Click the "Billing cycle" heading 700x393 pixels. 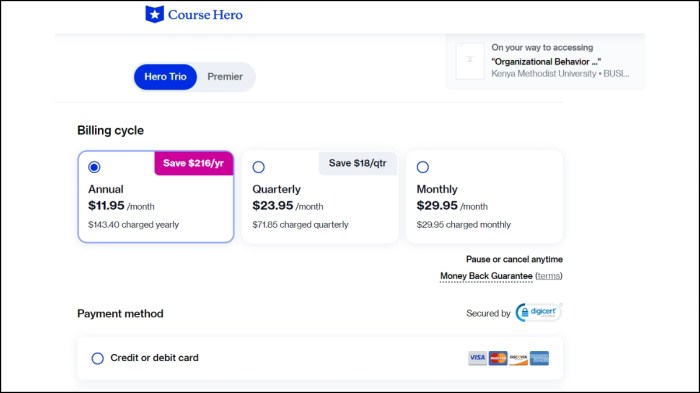click(x=110, y=130)
